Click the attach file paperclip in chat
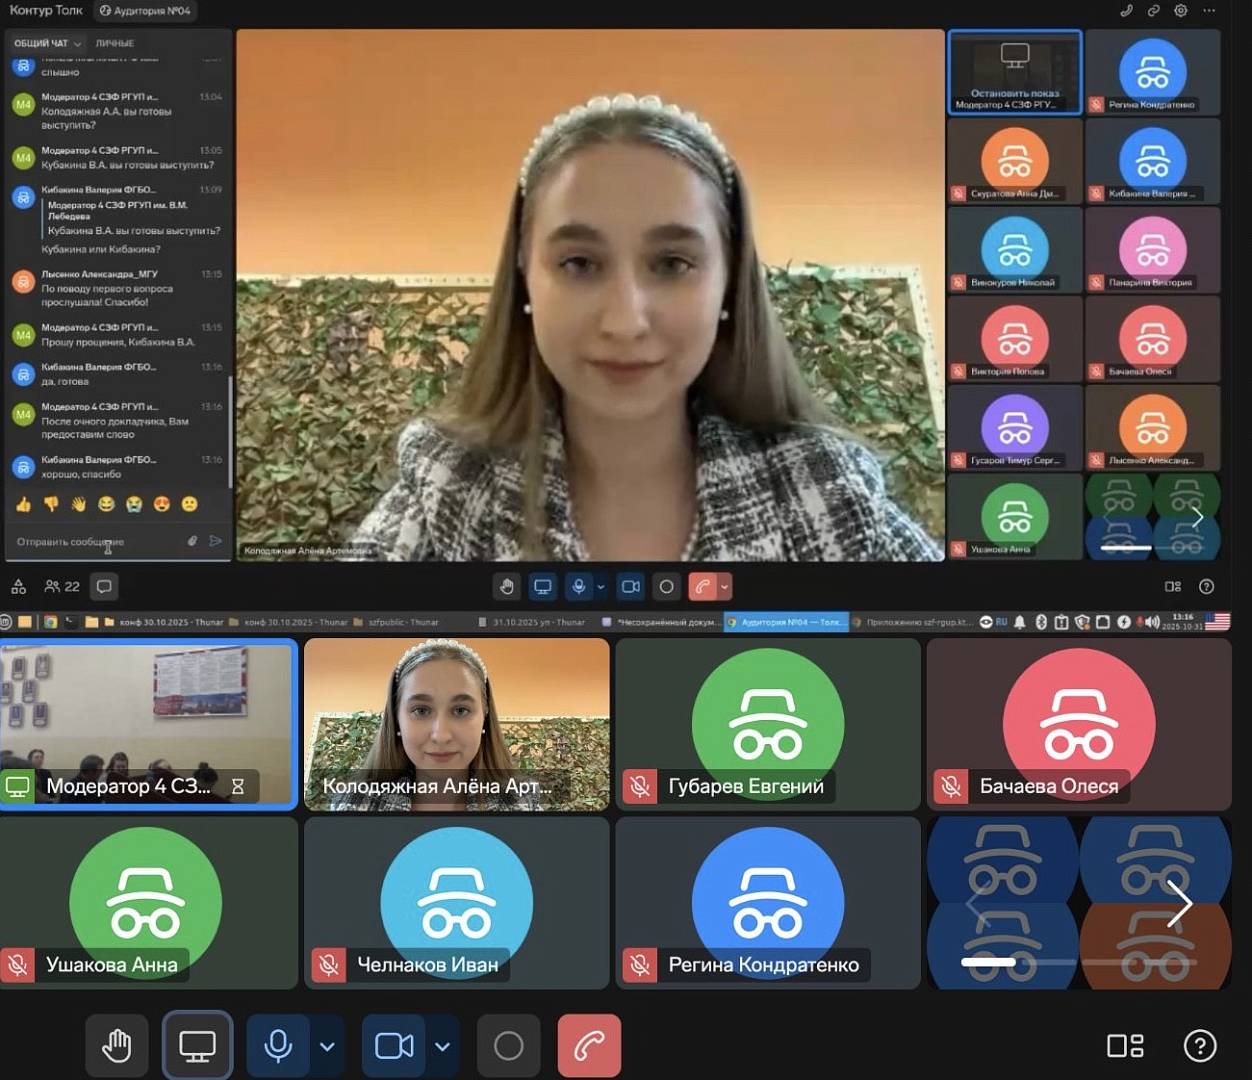 pos(192,541)
